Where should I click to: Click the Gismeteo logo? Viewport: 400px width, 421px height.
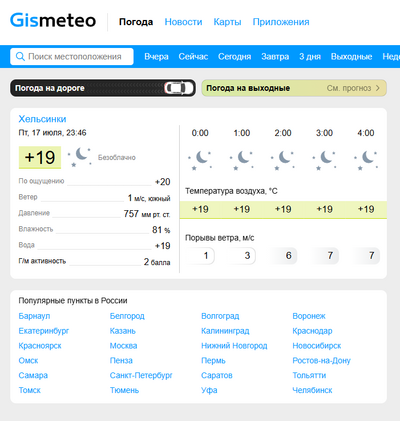click(53, 21)
